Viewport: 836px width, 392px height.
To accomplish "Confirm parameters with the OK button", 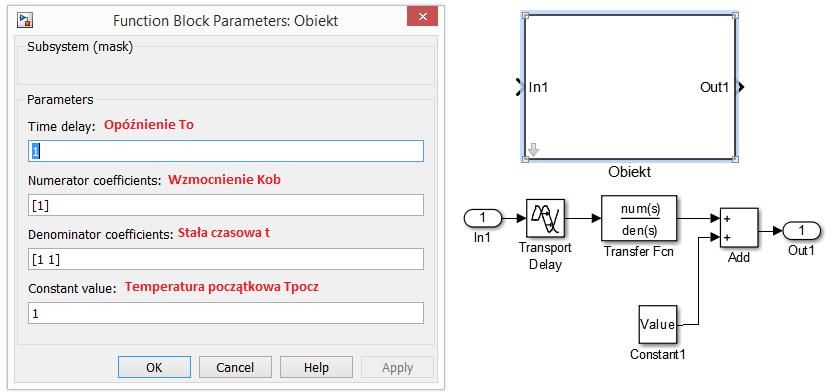I will coord(154,367).
